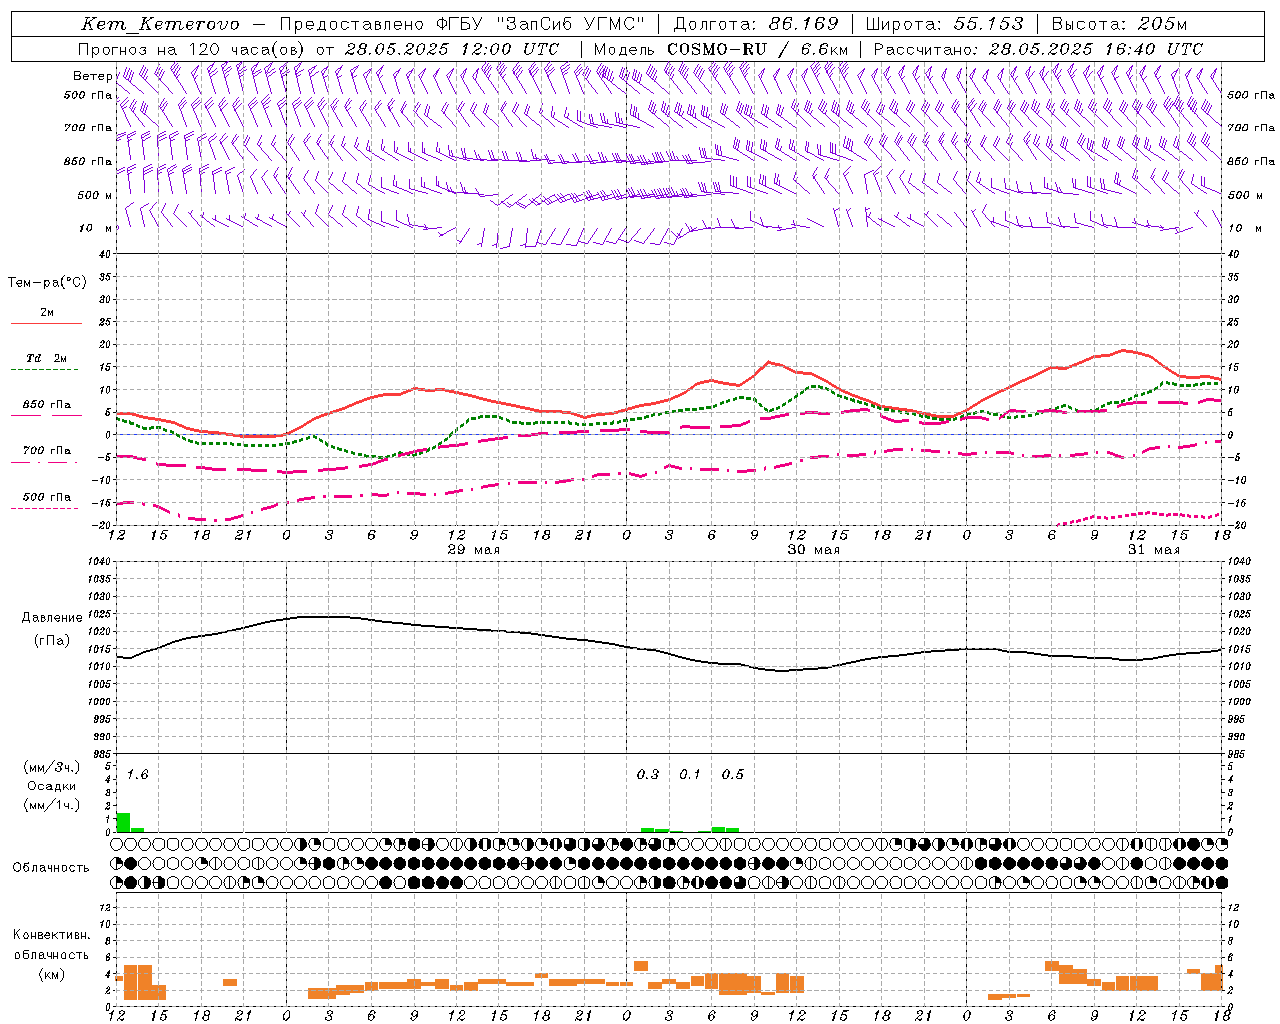Click the Рассчитано: 28.05.2025 16:40 UTC timestamp
Image resolution: width=1280 pixels, height=1024 pixels.
coord(1038,49)
